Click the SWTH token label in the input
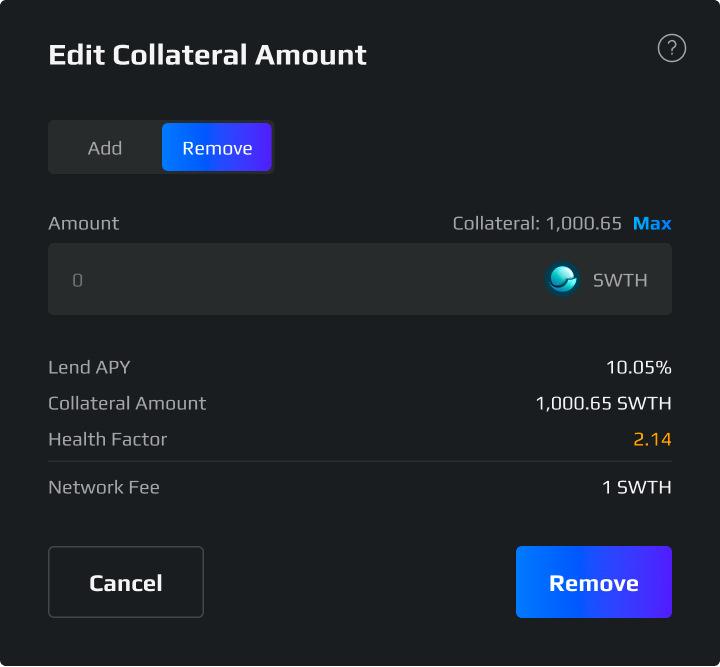The image size is (720, 667). click(620, 280)
